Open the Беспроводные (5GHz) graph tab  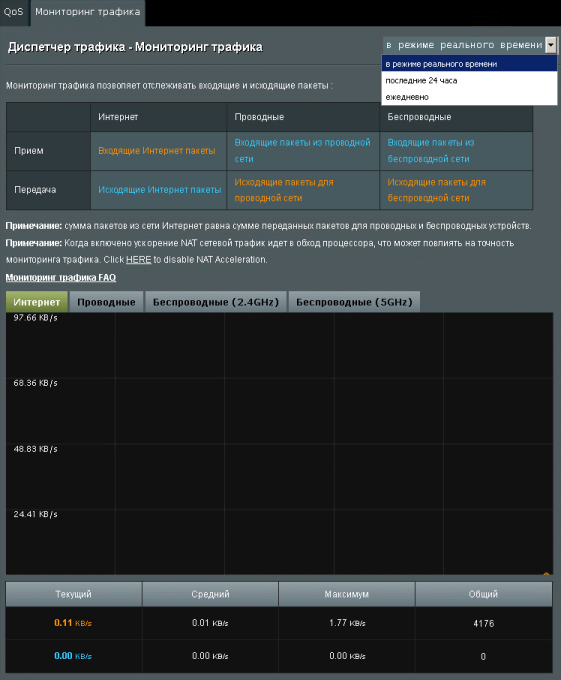pos(354,302)
